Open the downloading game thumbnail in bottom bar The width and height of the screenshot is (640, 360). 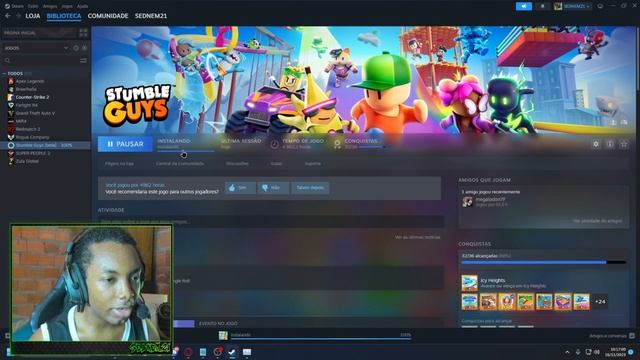tap(223, 336)
